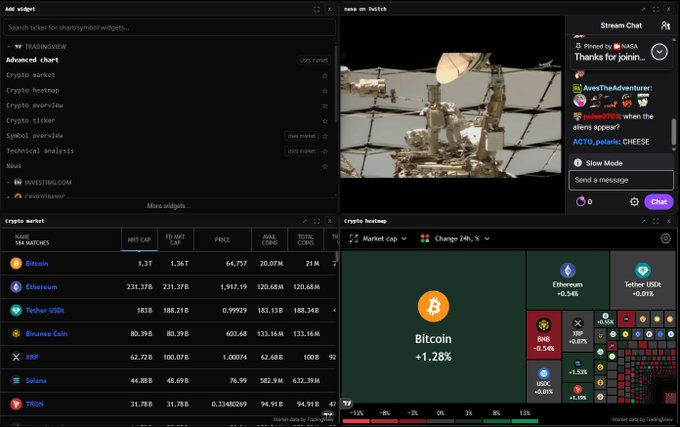This screenshot has height=427, width=680.
Task: Sort by the TOTAL COINS column
Action: 305,240
